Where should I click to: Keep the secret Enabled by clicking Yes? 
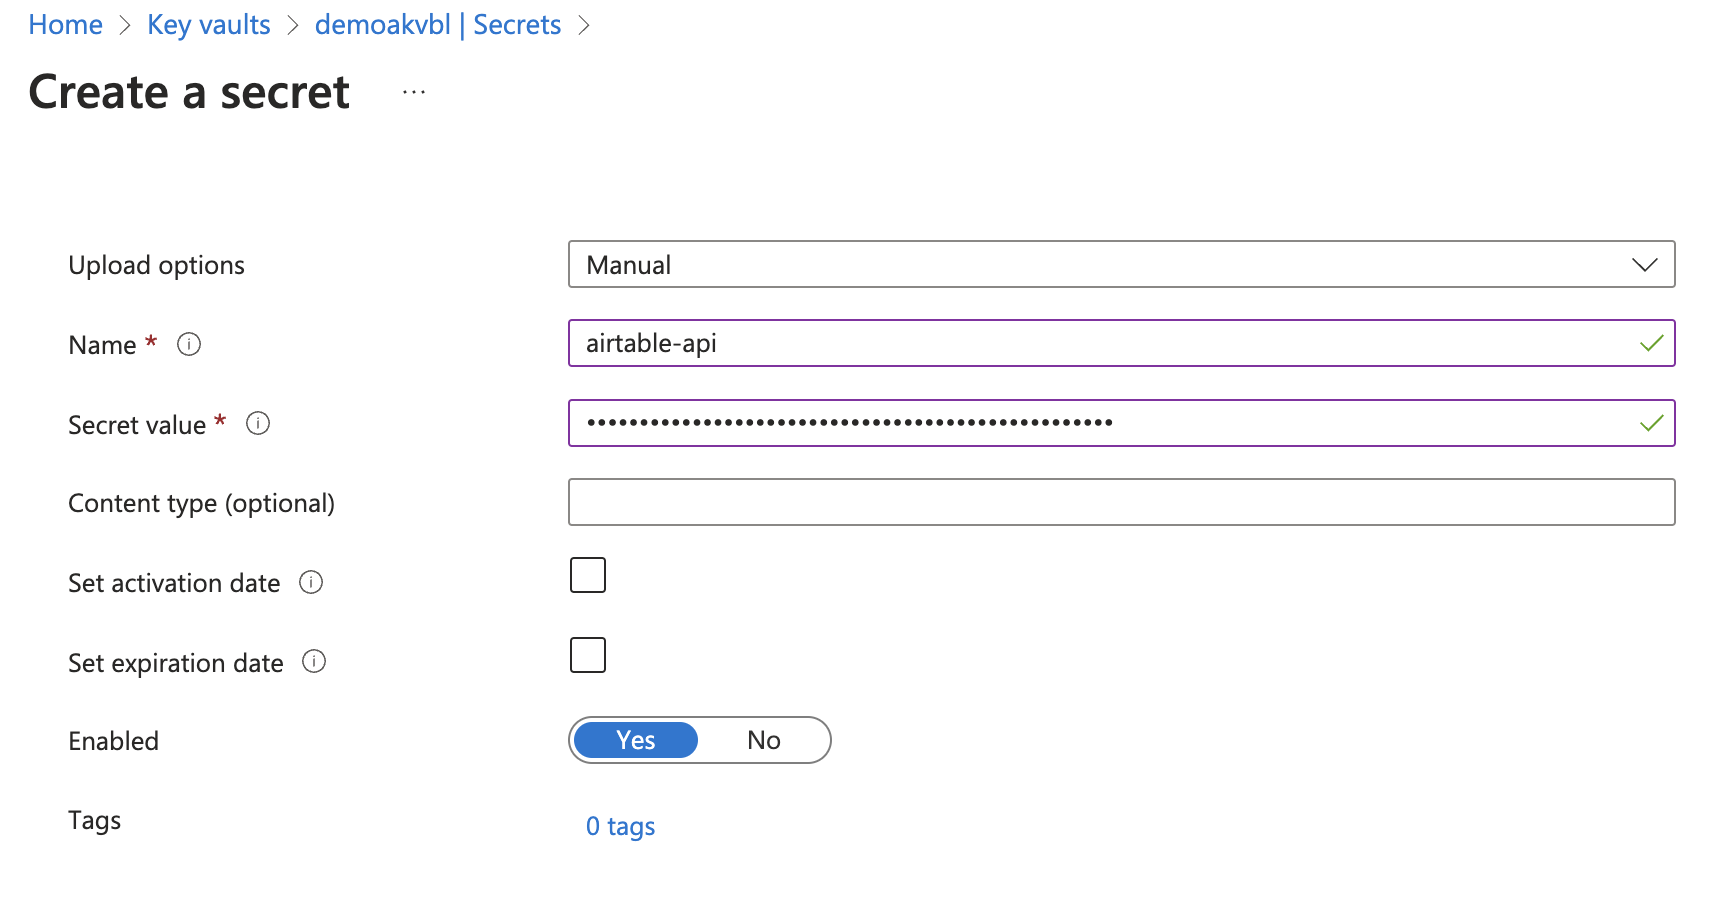coord(634,740)
